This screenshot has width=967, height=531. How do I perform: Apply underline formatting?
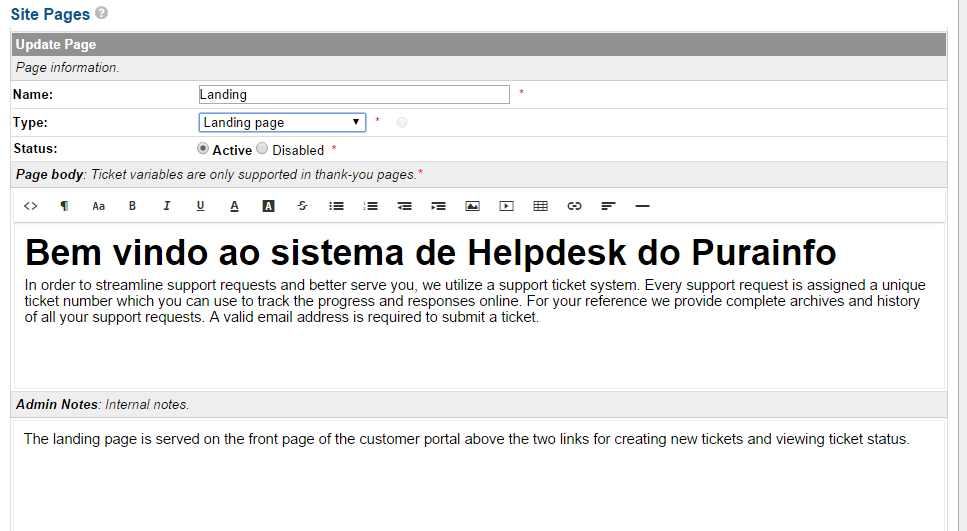[x=200, y=206]
